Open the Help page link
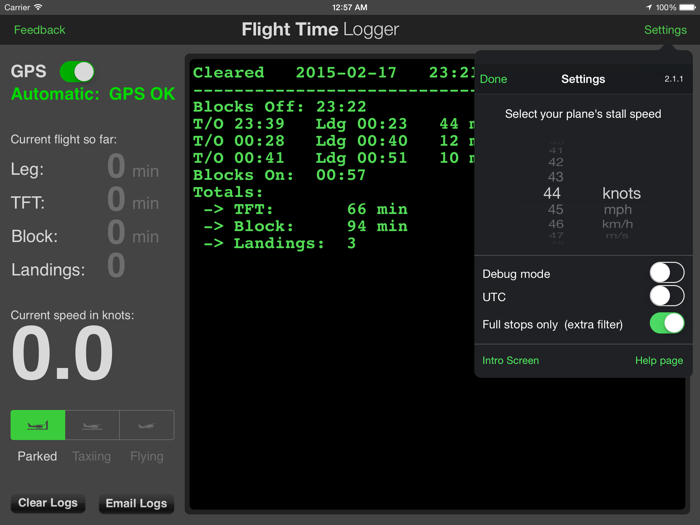Viewport: 700px width, 525px height. click(659, 360)
